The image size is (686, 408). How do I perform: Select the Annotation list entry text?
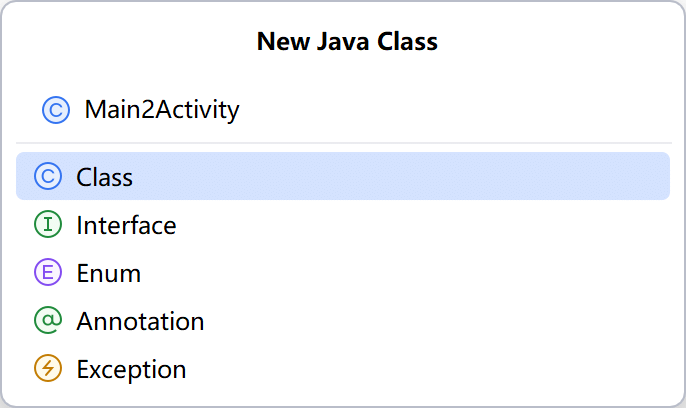(140, 321)
